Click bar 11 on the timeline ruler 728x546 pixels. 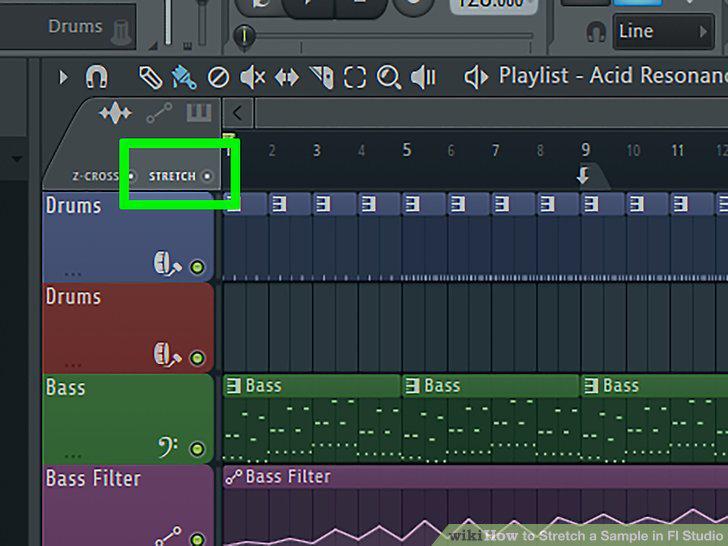[x=678, y=151]
